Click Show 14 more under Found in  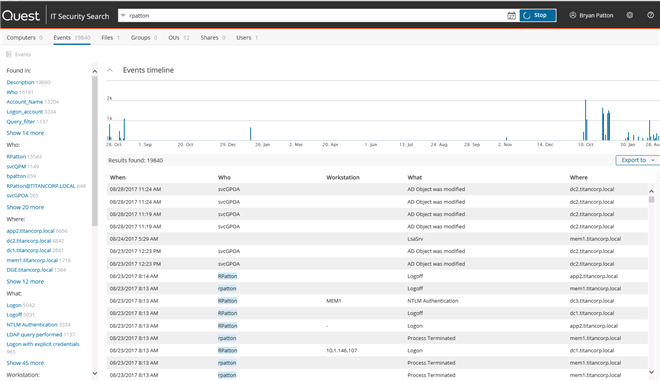coord(25,133)
